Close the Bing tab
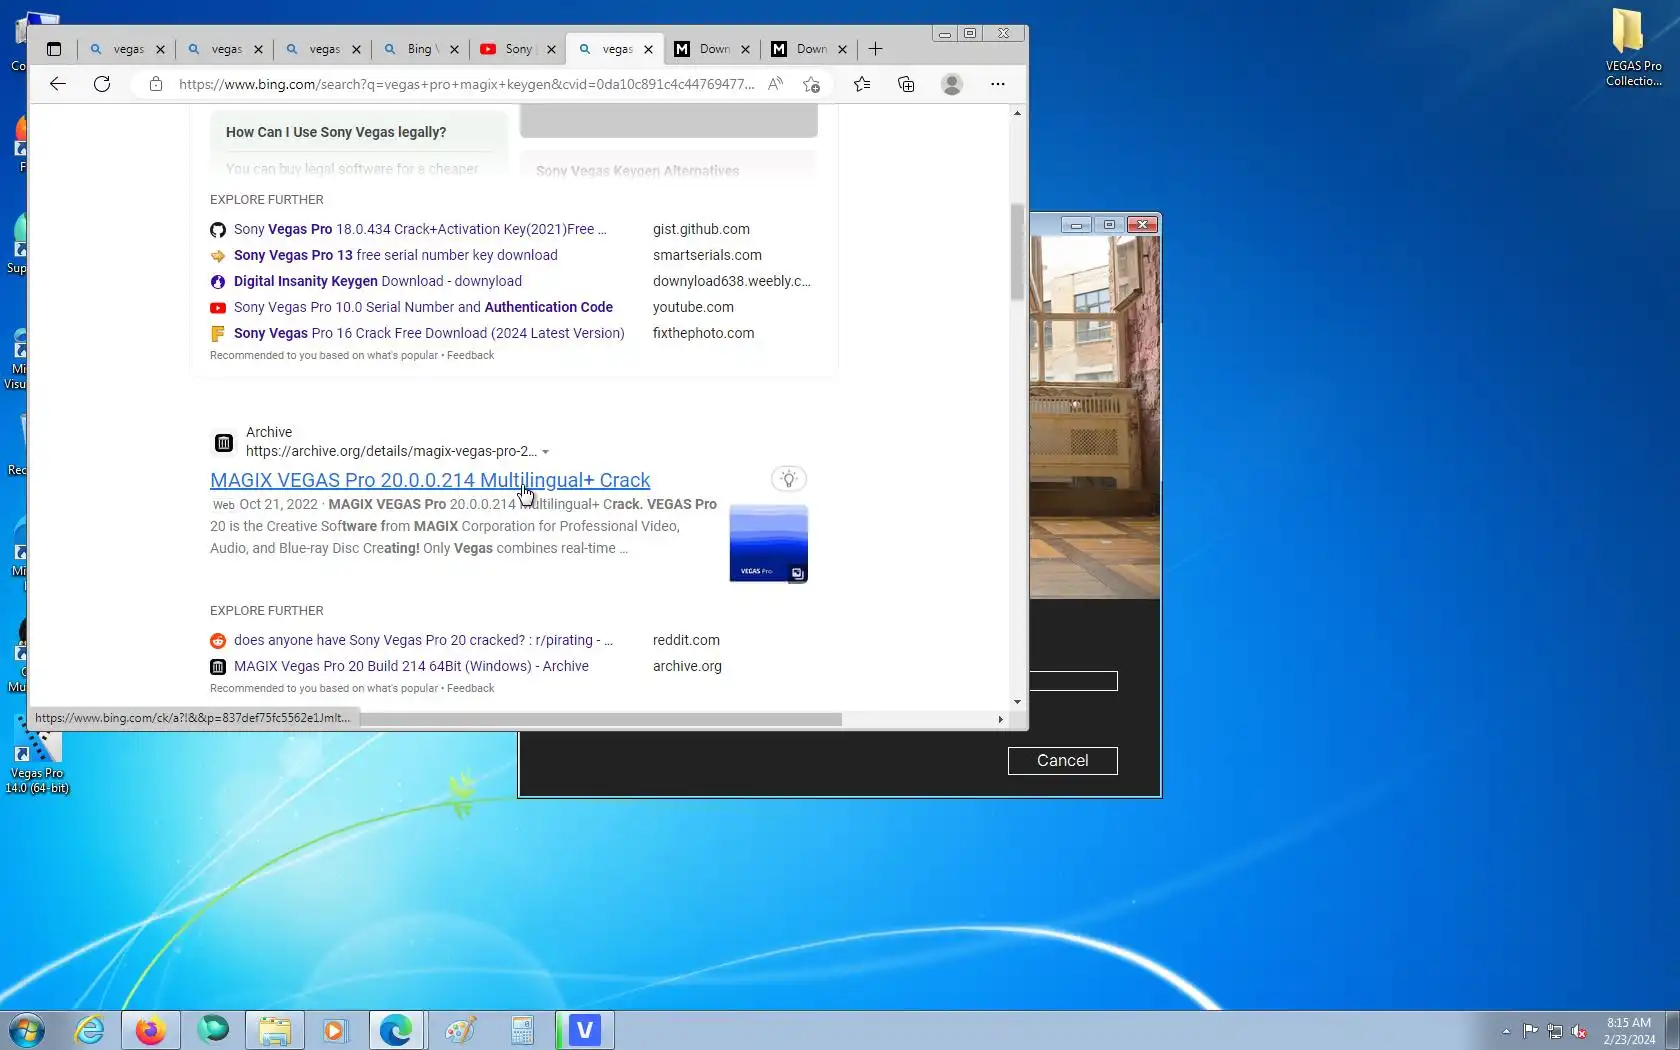The height and width of the screenshot is (1050, 1680). coord(454,49)
